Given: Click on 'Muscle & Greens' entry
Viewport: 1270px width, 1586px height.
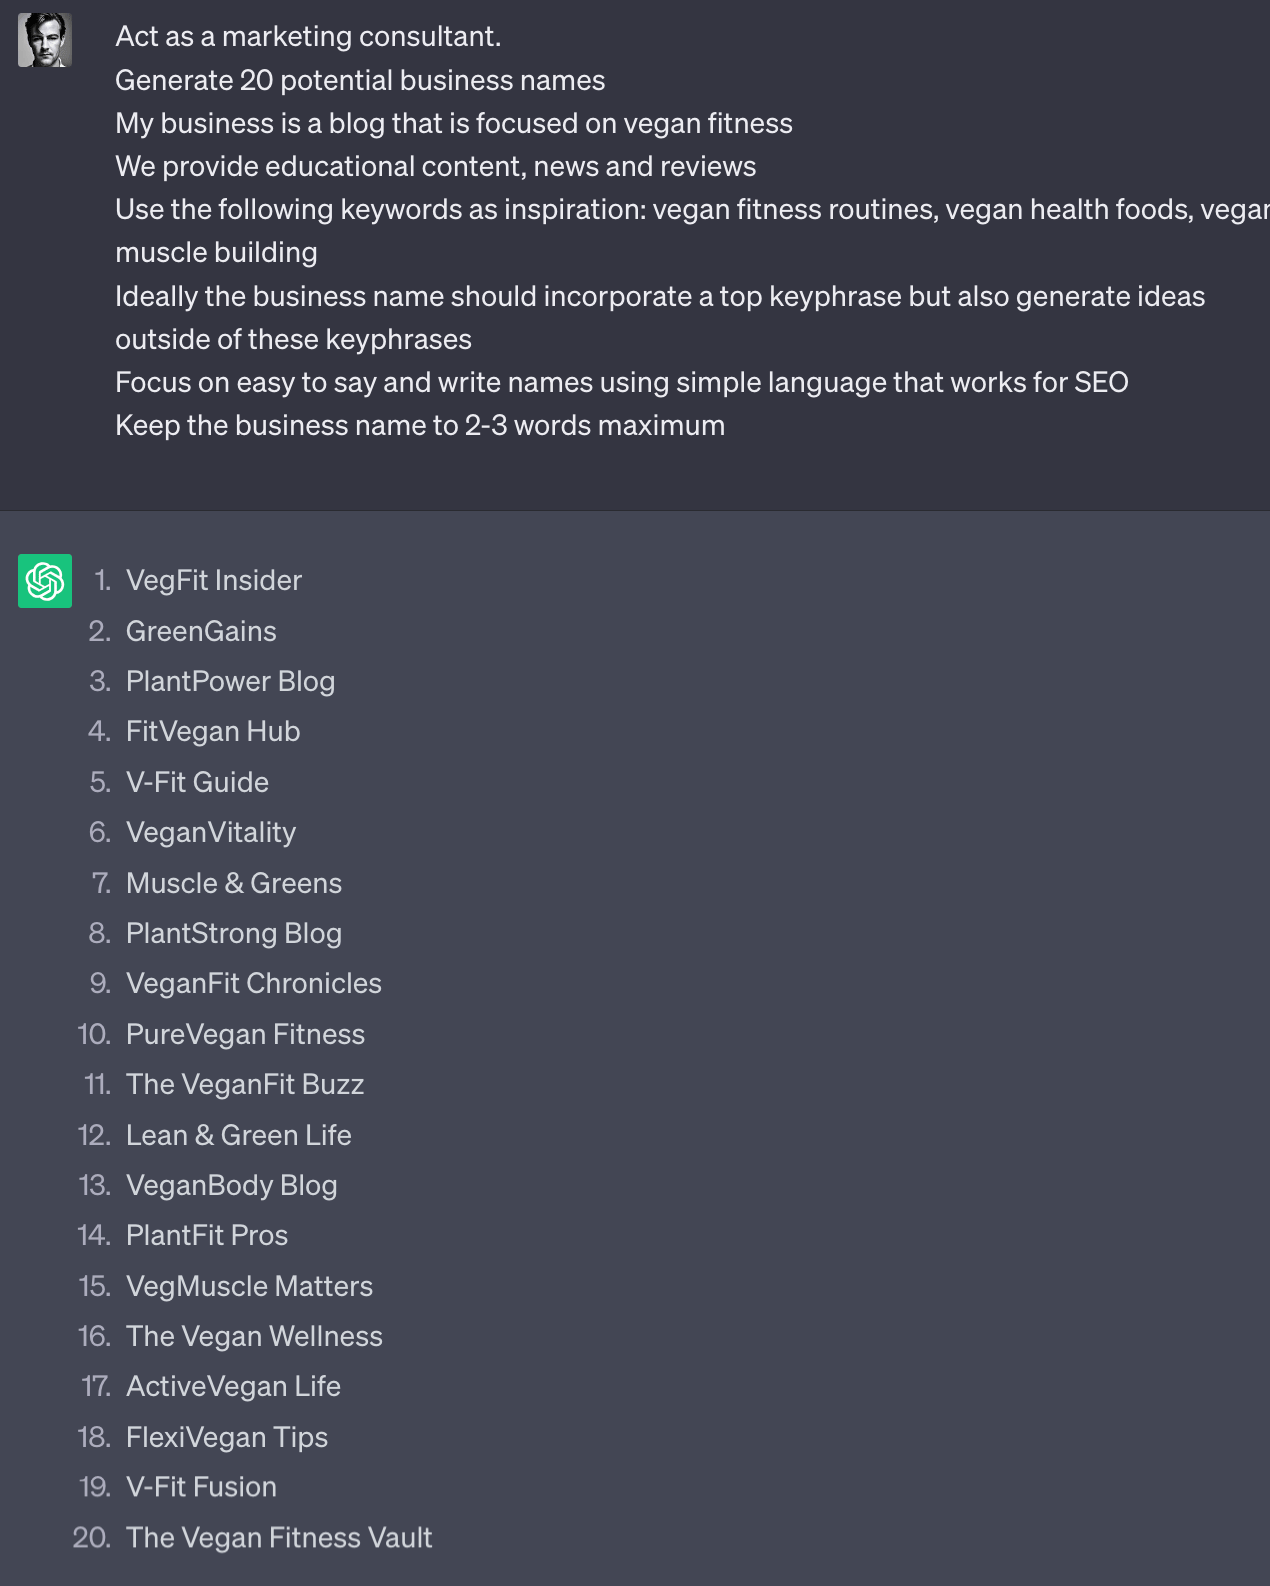Looking at the screenshot, I should click(x=234, y=883).
